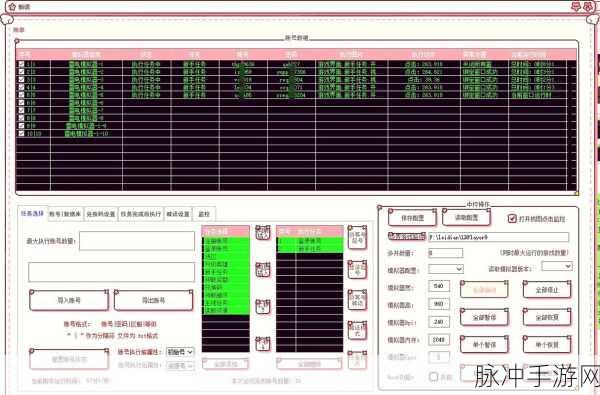Click the second small button between task lists
The width and height of the screenshot is (600, 395).
[x=263, y=270]
